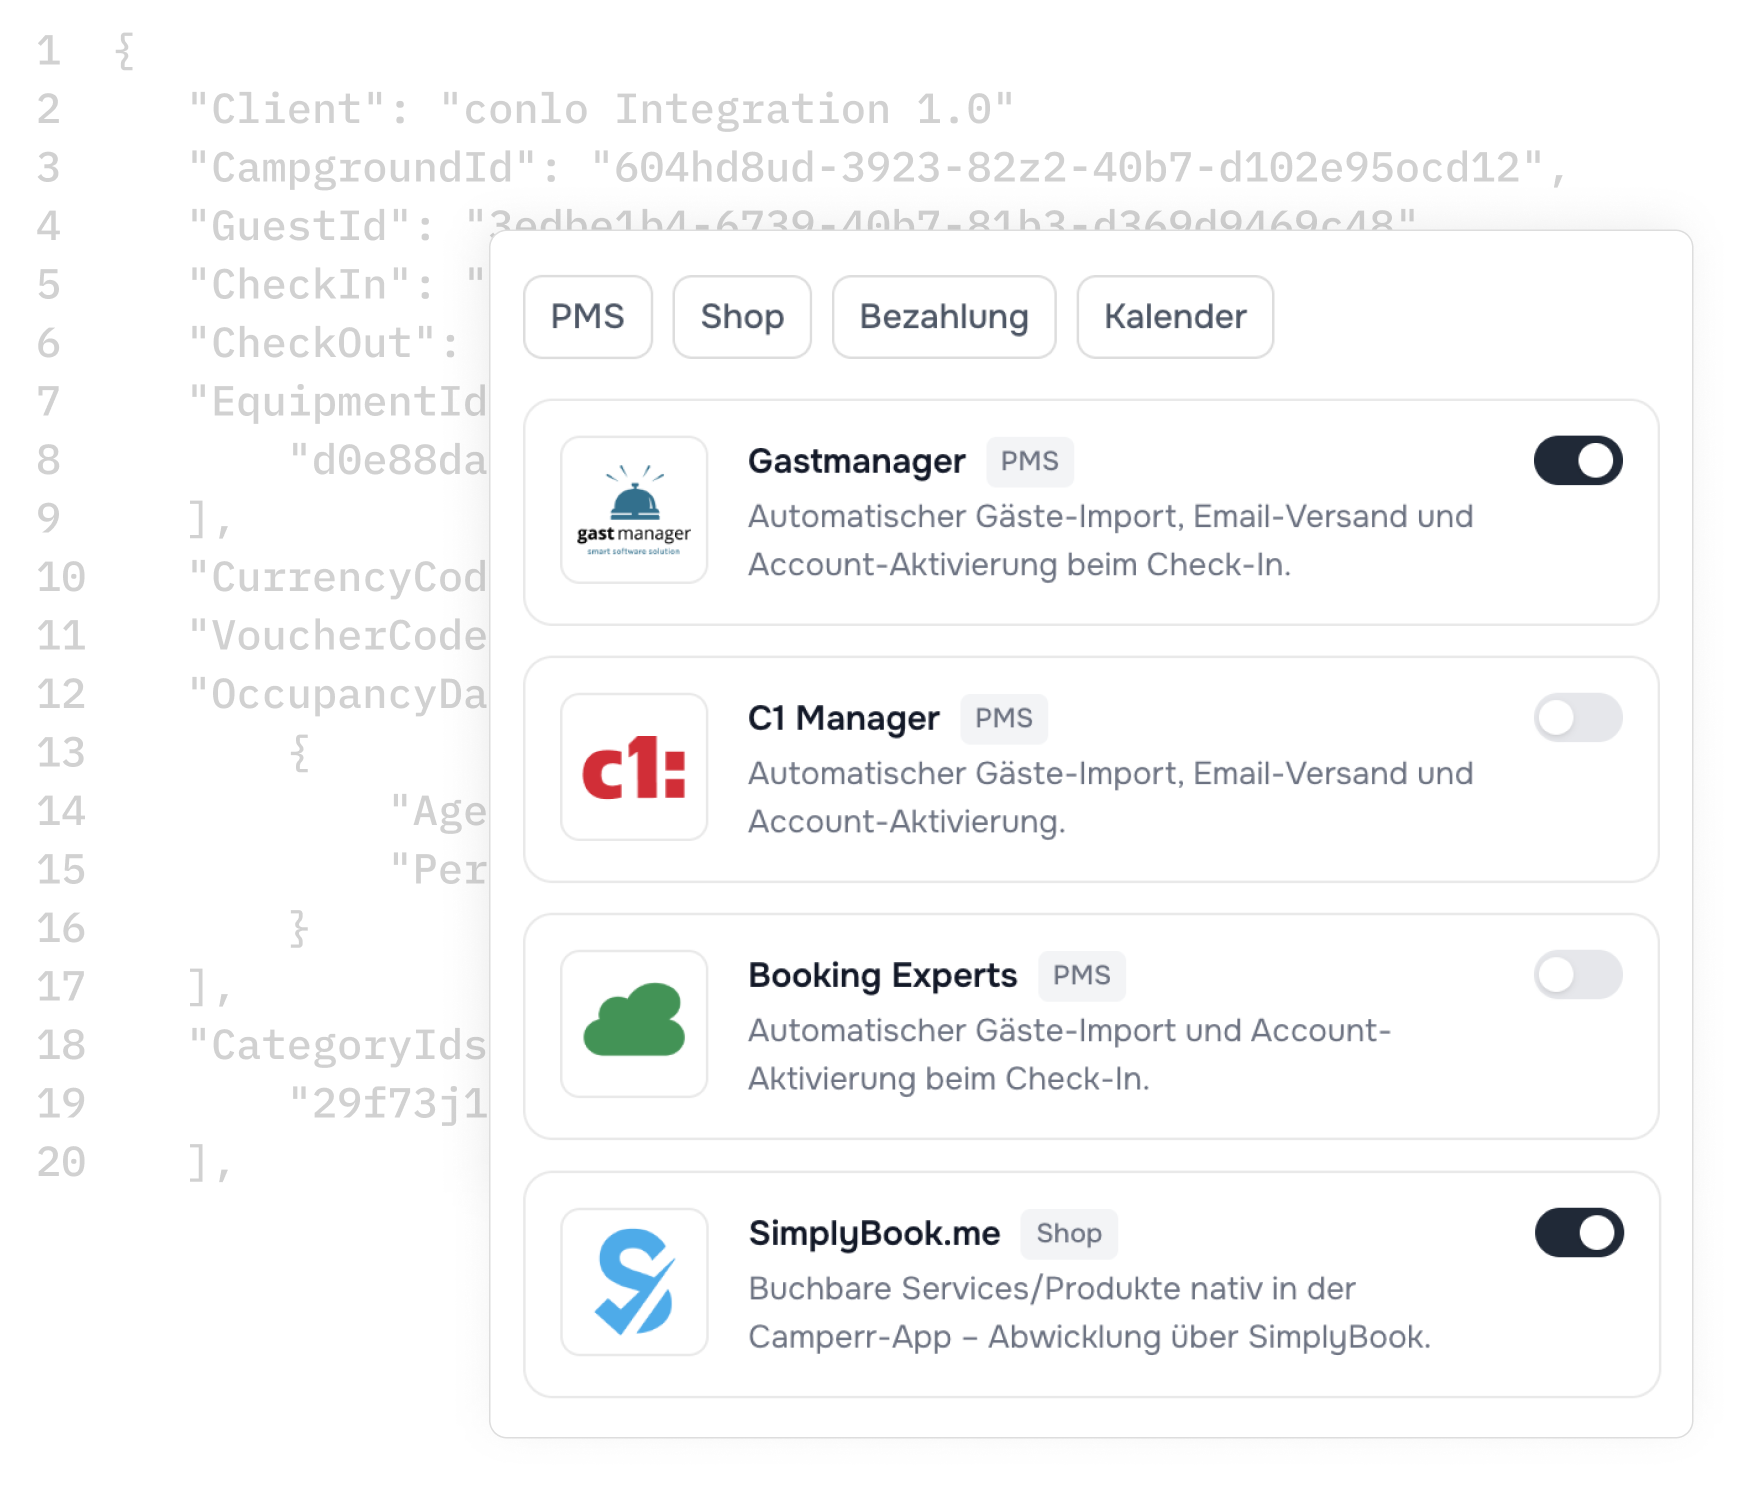Click the "OccupancyDa key on line 12
This screenshot has height=1503, width=1746.
(x=338, y=694)
